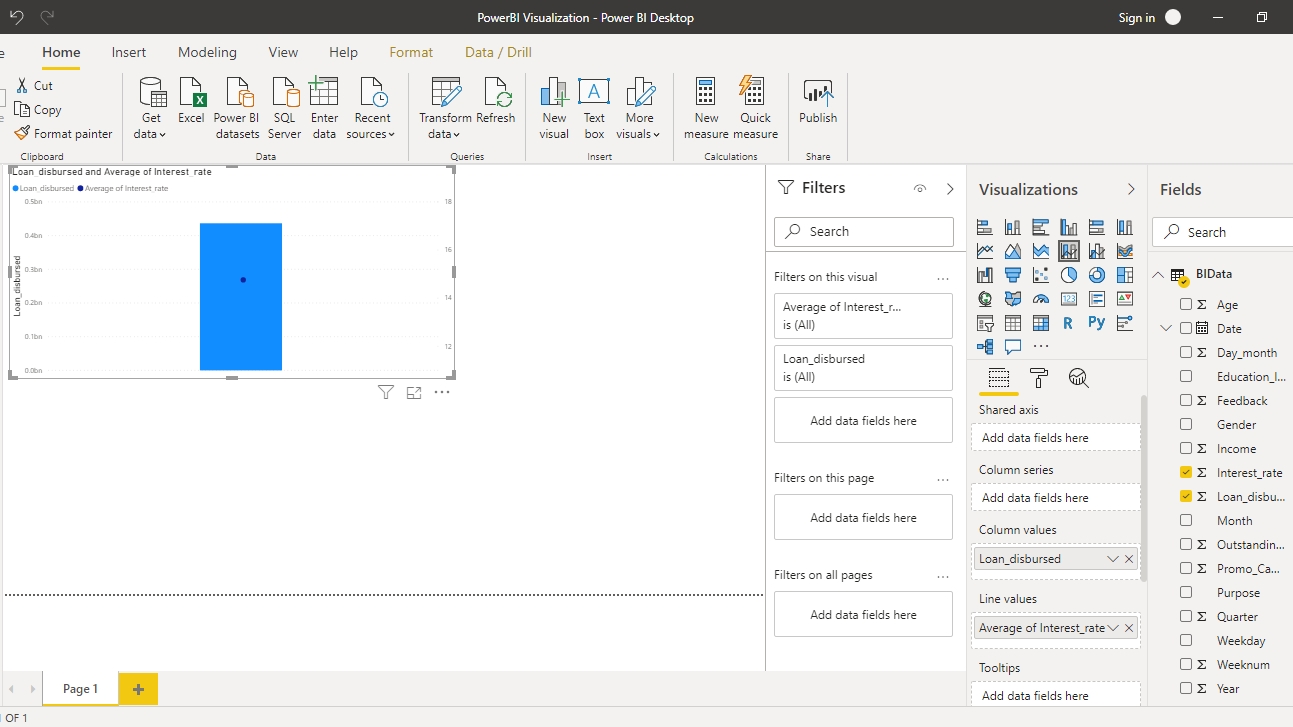Select the Gauge visualization icon
The width and height of the screenshot is (1293, 727).
pyautogui.click(x=1041, y=299)
